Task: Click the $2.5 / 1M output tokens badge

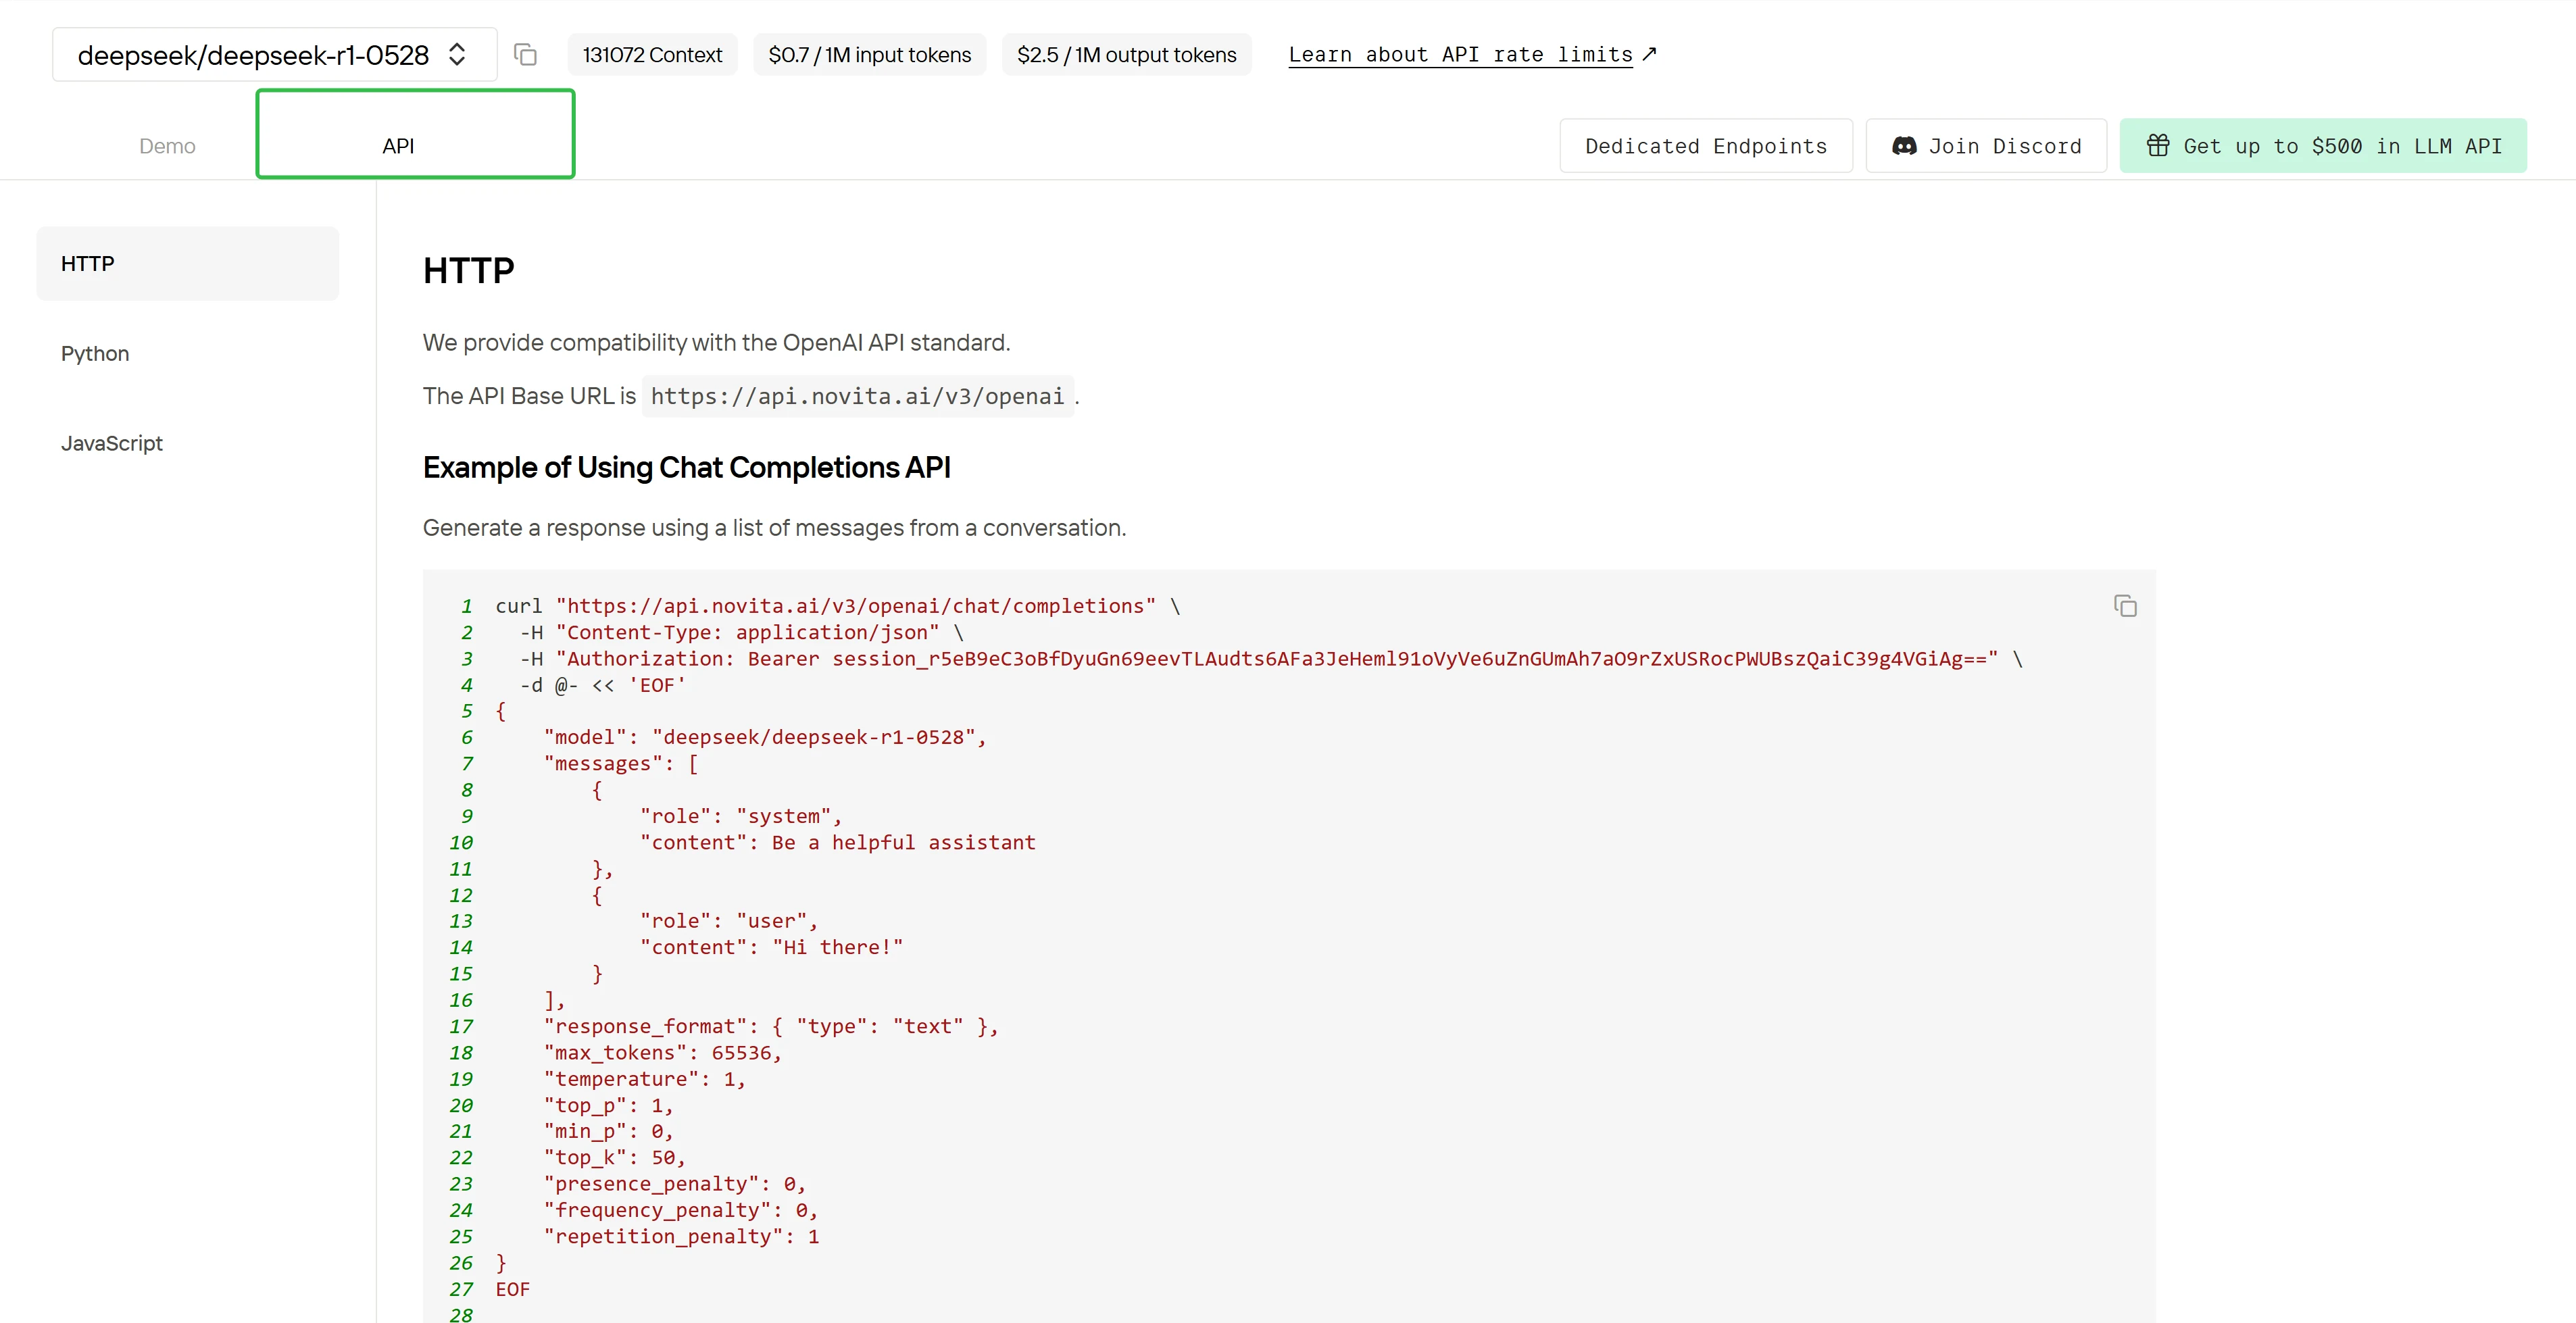Action: [x=1126, y=54]
